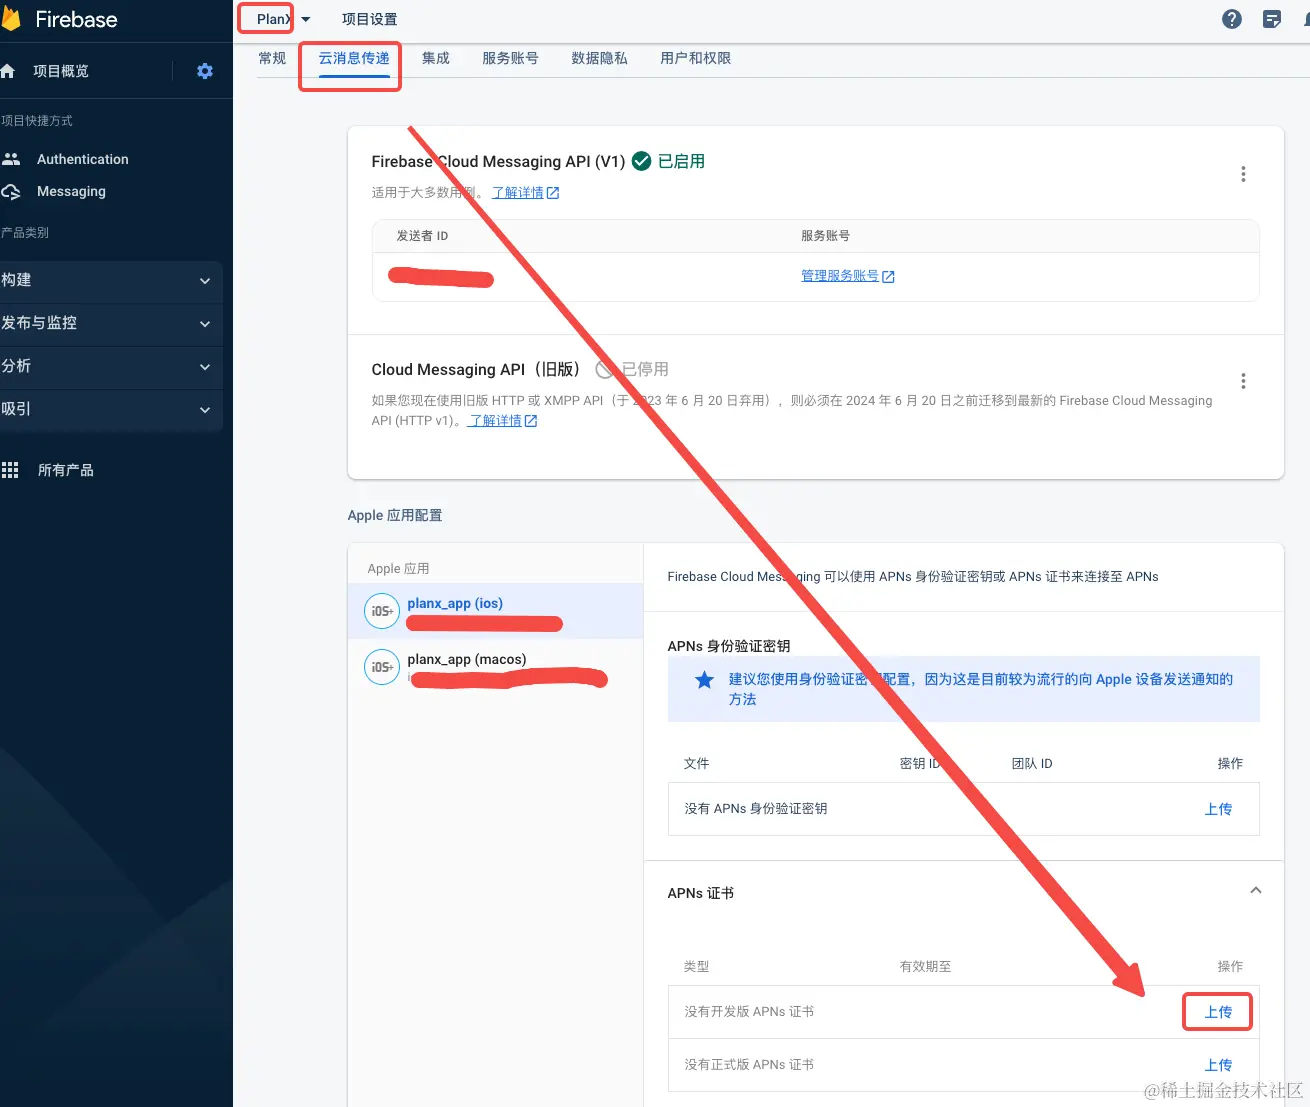Viewport: 1310px width, 1107px height.
Task: Click disabled status icon for legacy API
Action: pos(604,369)
